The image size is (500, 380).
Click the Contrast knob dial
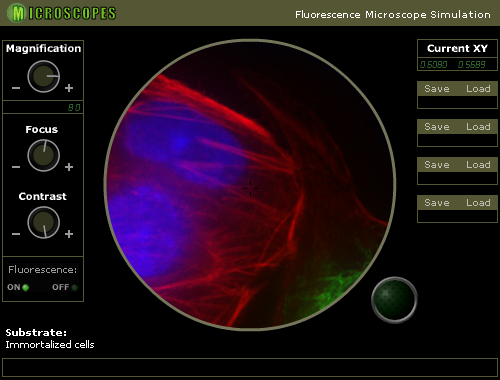(44, 222)
